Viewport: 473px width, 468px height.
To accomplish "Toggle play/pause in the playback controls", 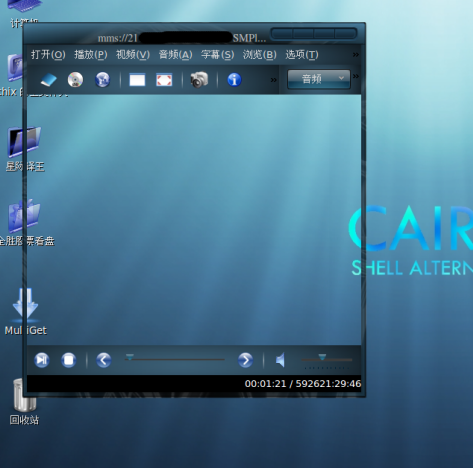I will (x=42, y=360).
